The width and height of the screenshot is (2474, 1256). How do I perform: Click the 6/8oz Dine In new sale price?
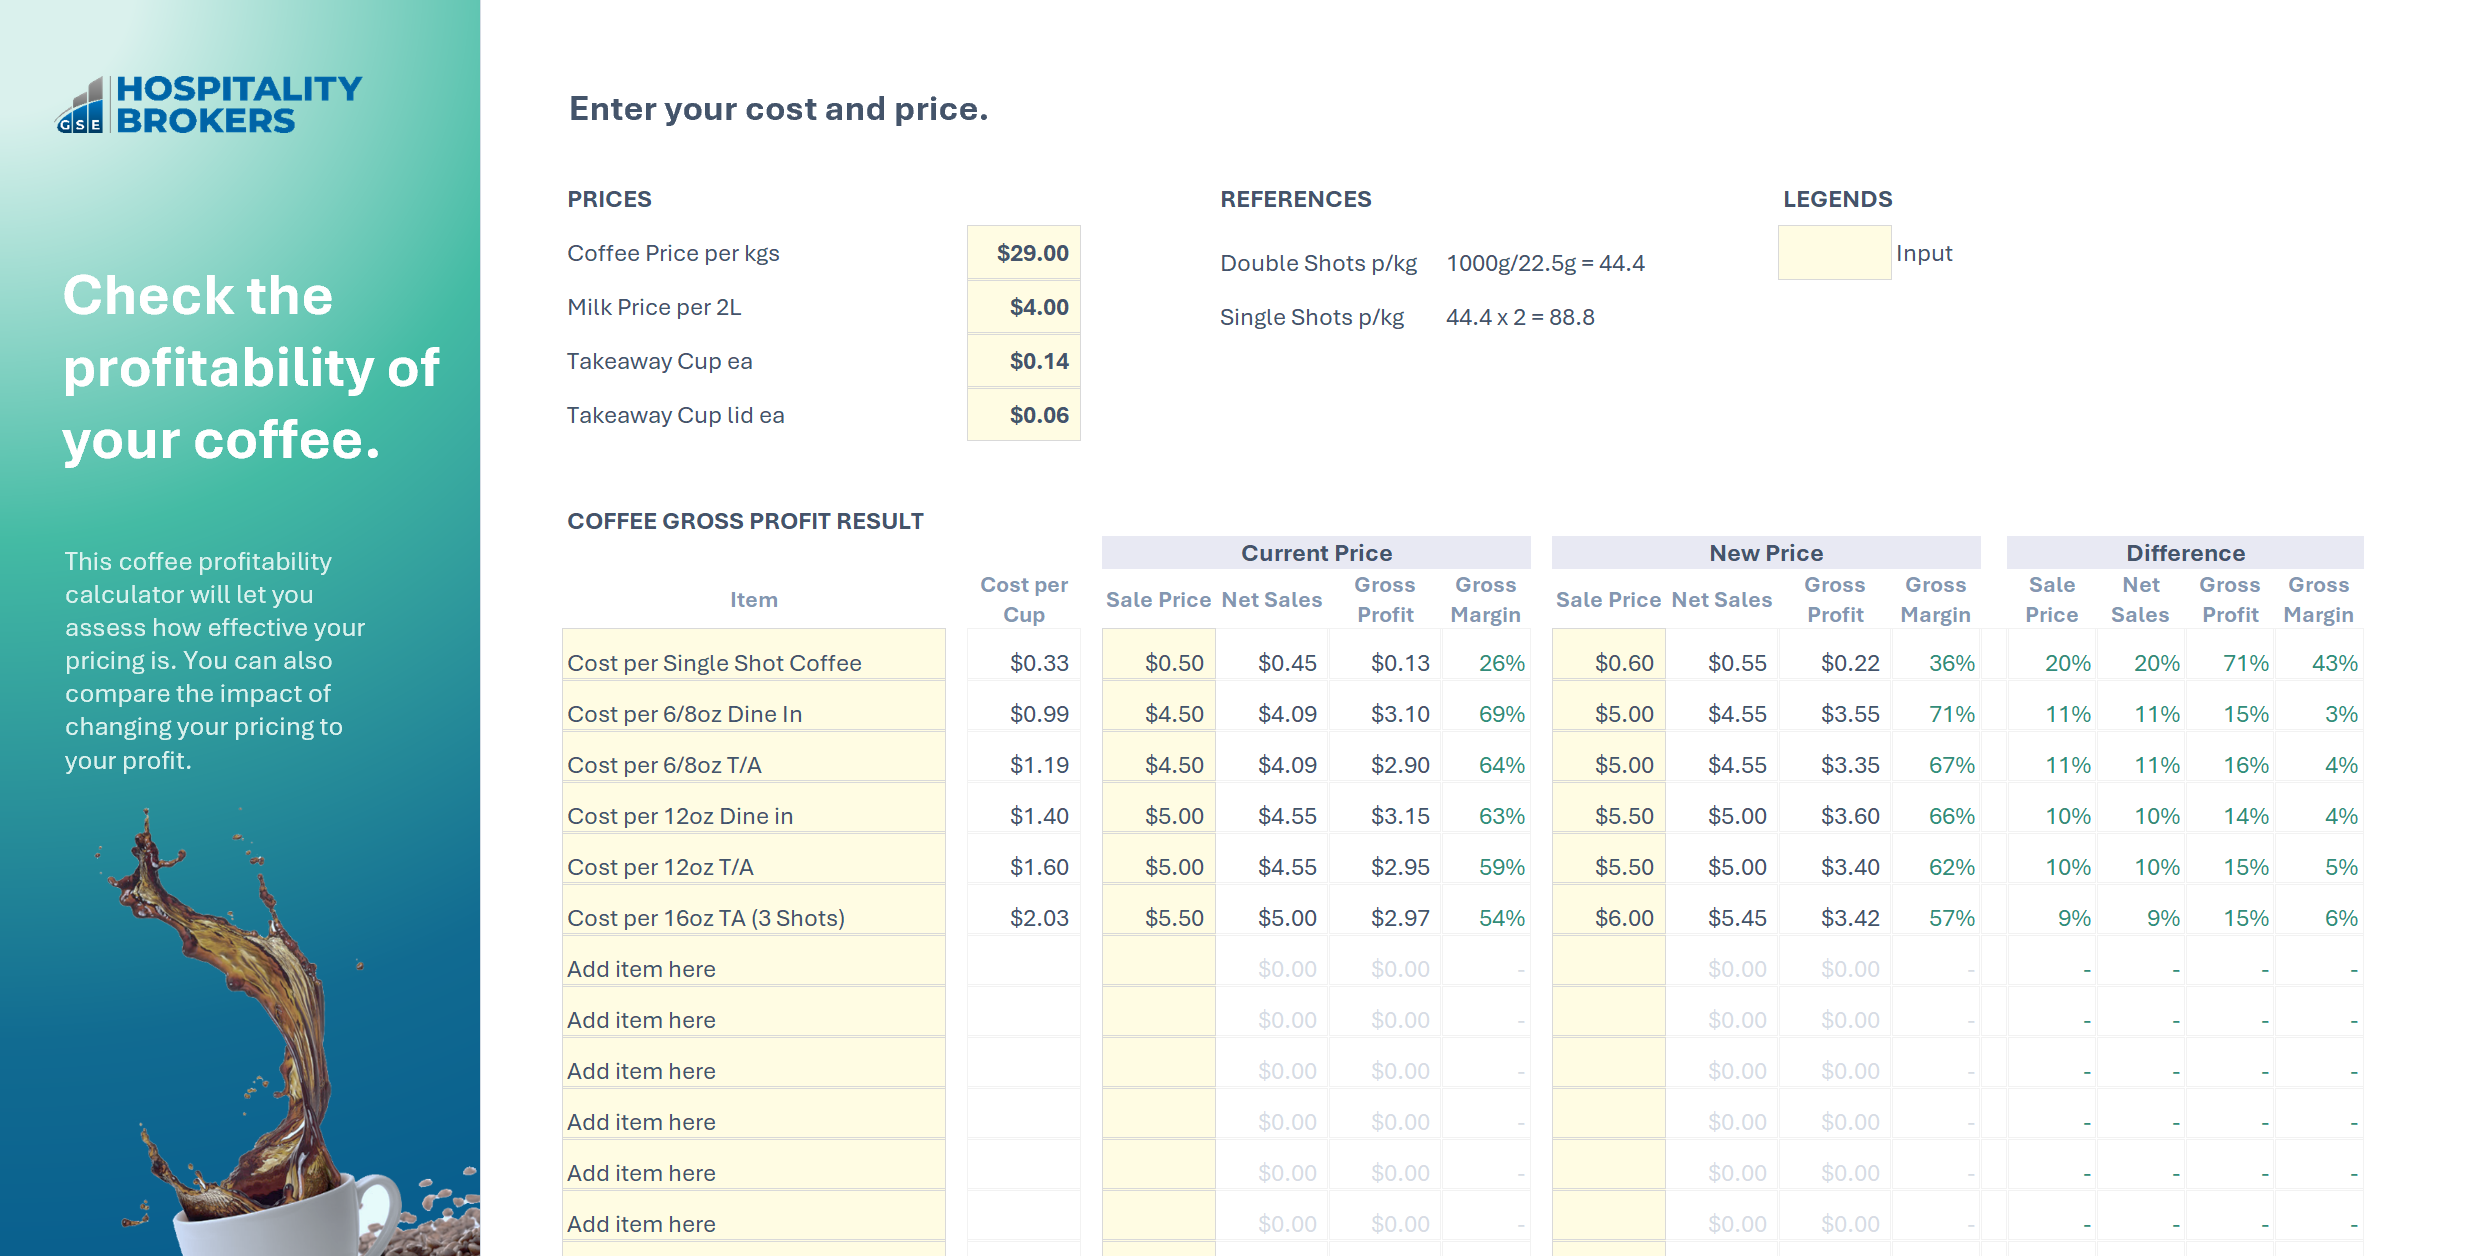(1608, 706)
